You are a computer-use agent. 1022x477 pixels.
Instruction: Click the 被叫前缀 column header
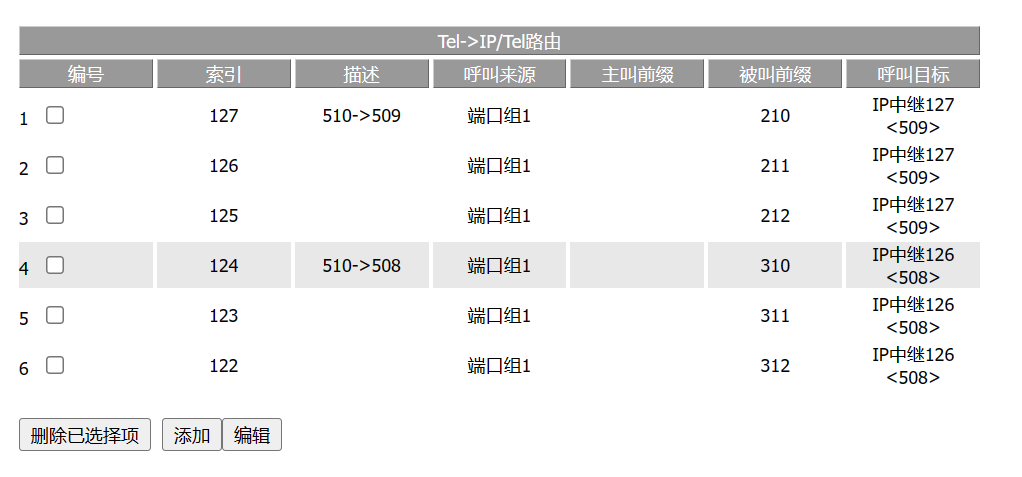coord(775,74)
